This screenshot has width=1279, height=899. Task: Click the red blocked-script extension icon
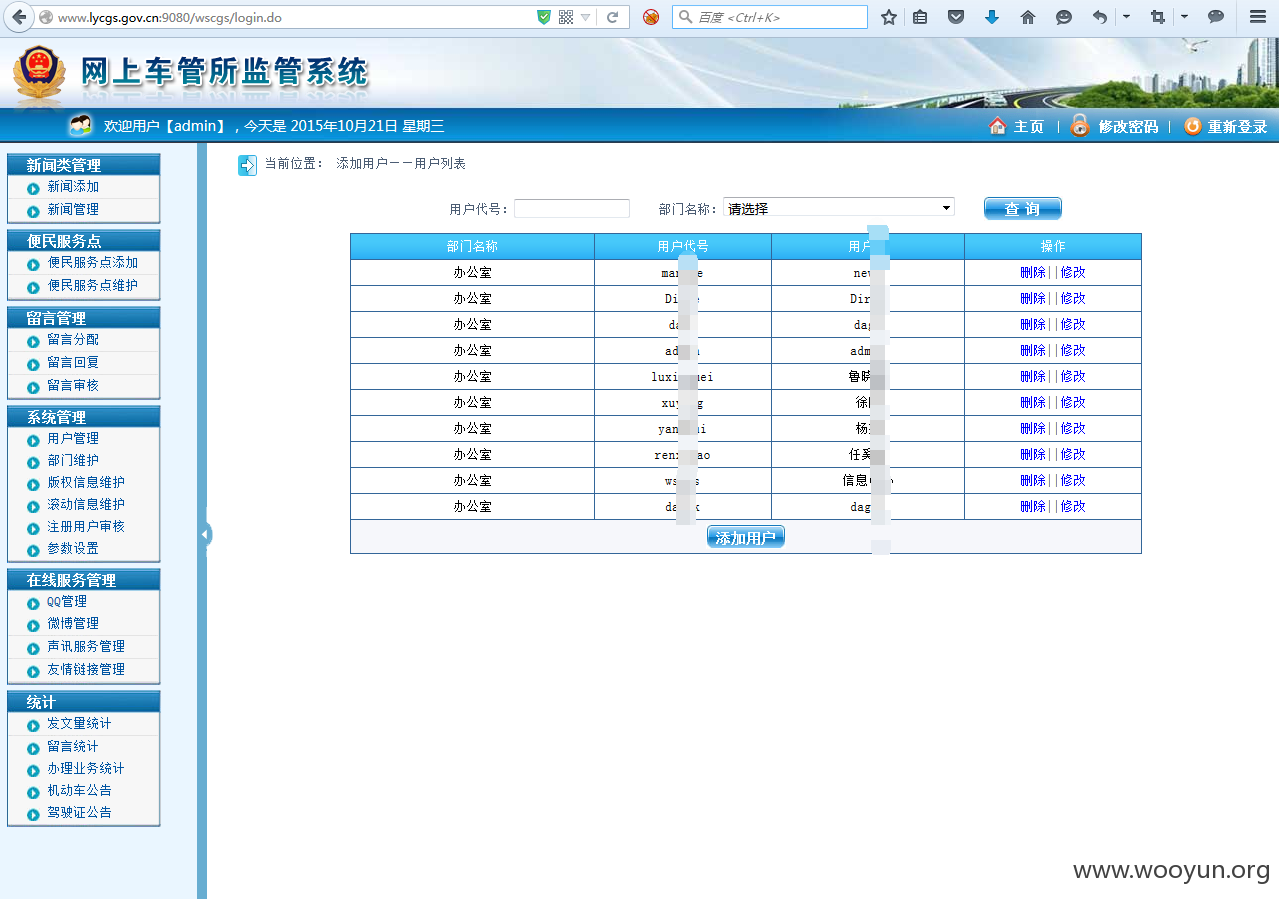point(651,17)
